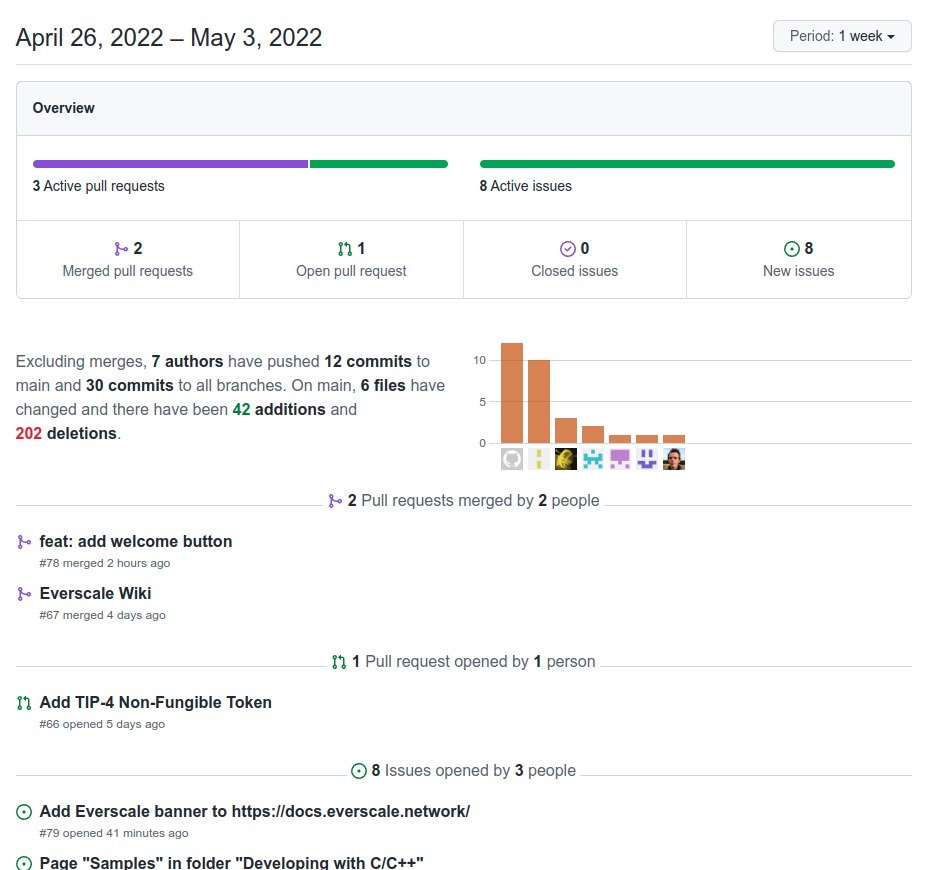This screenshot has width=935, height=870.
Task: Open the Add Everscale banner issue
Action: (254, 812)
